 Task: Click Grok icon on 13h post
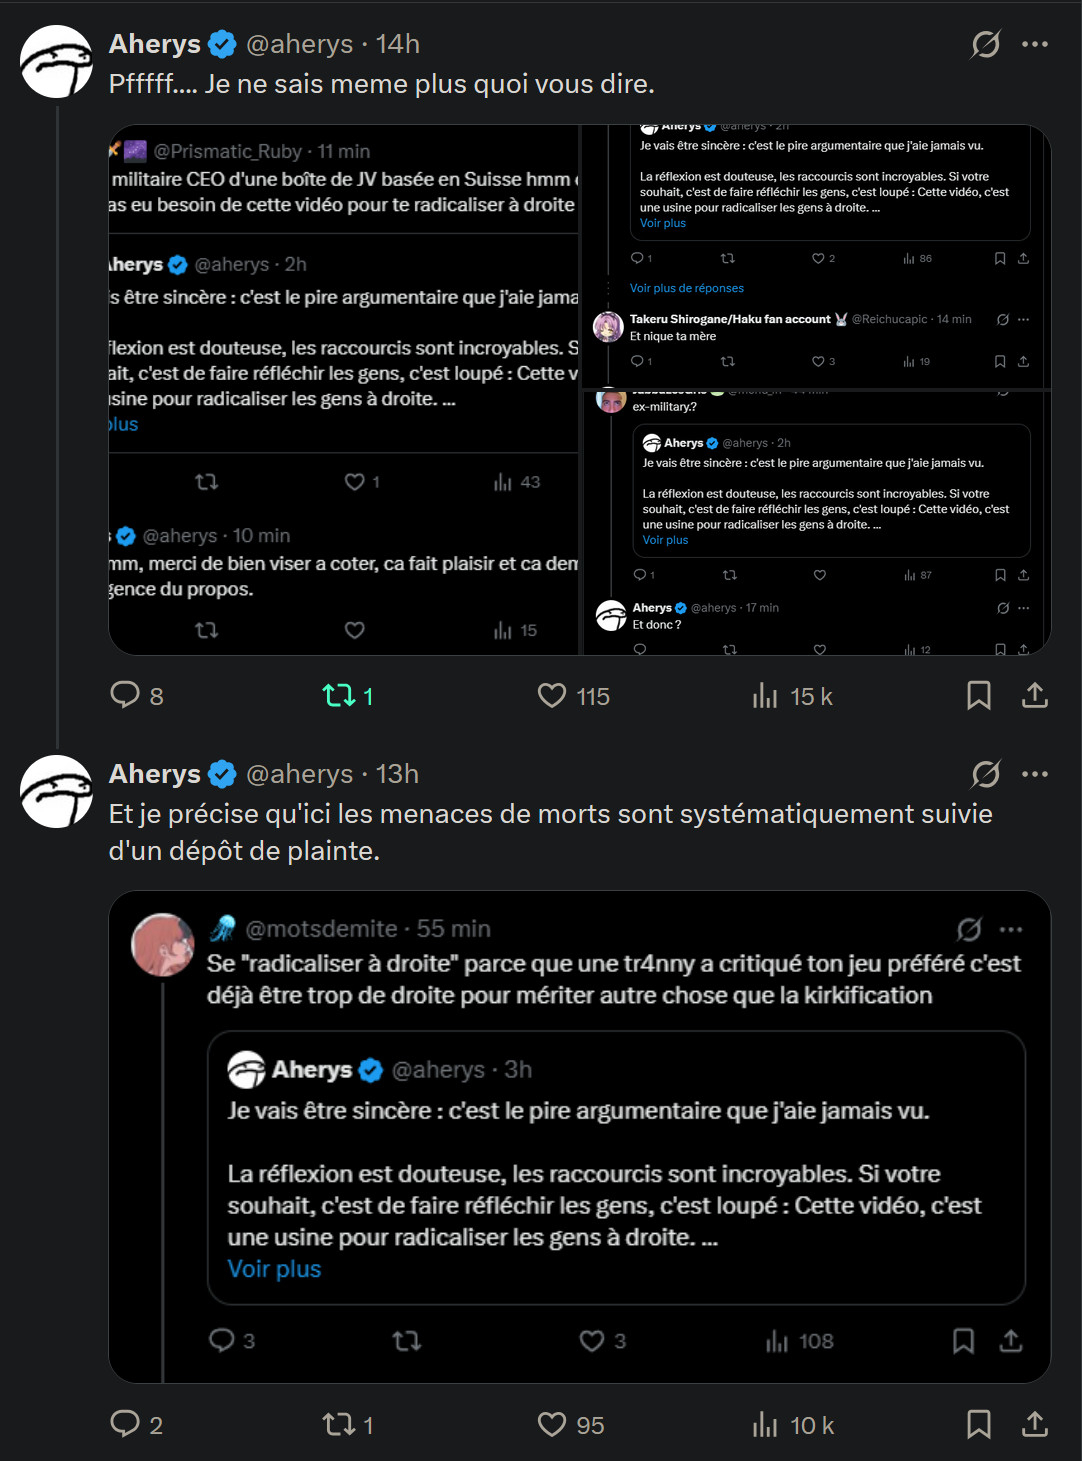(x=986, y=774)
